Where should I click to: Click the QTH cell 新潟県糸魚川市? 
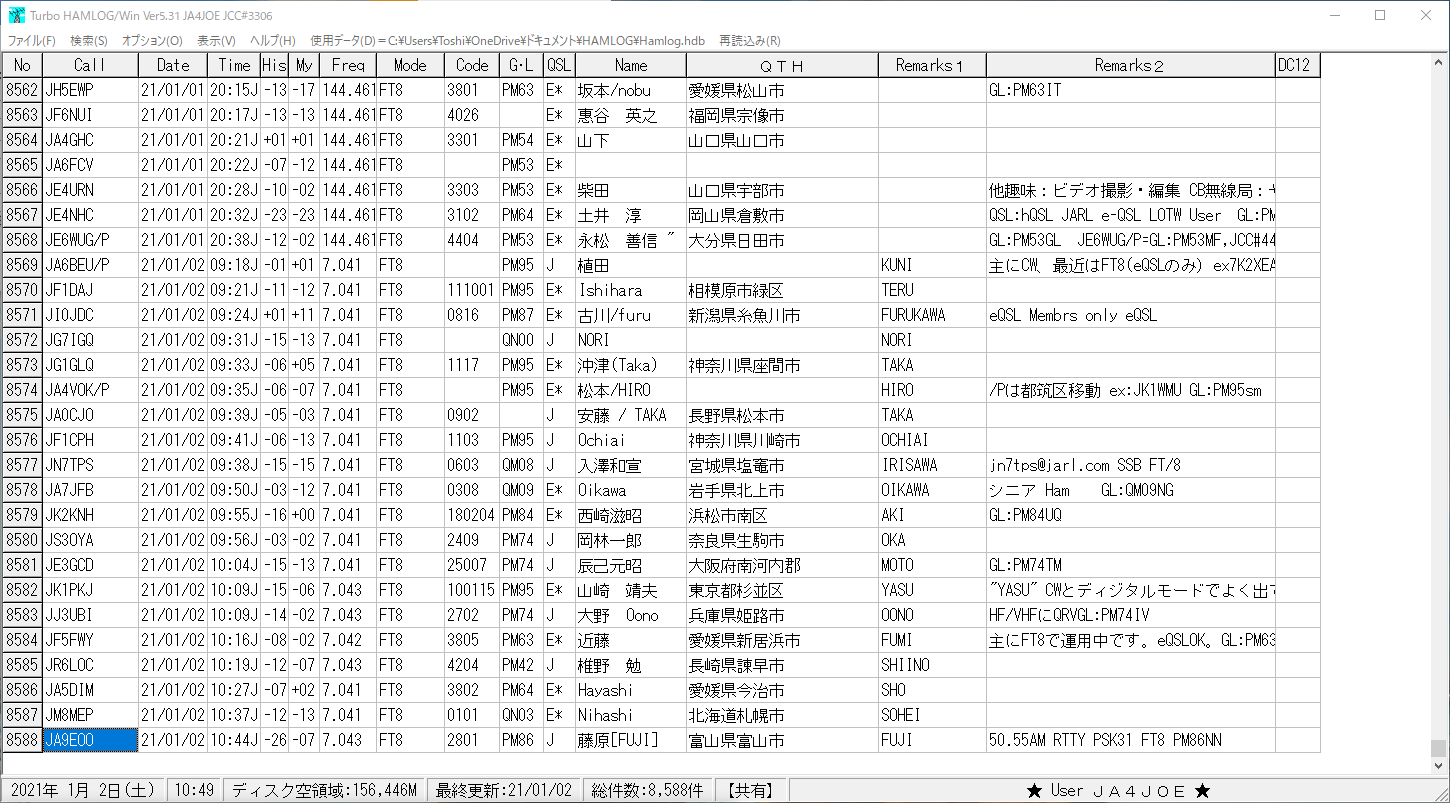782,315
